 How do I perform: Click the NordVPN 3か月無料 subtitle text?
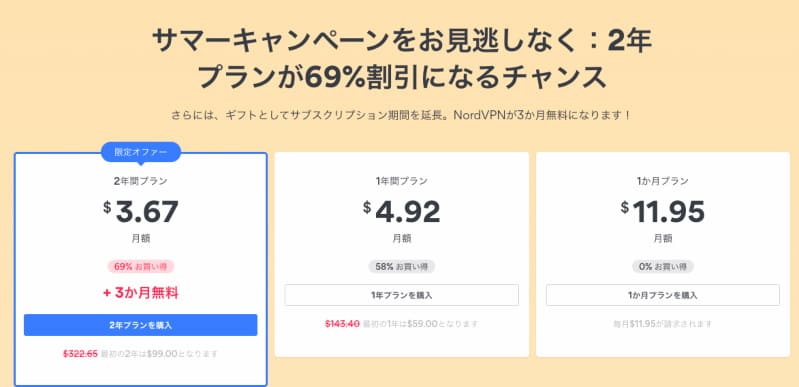(402, 115)
